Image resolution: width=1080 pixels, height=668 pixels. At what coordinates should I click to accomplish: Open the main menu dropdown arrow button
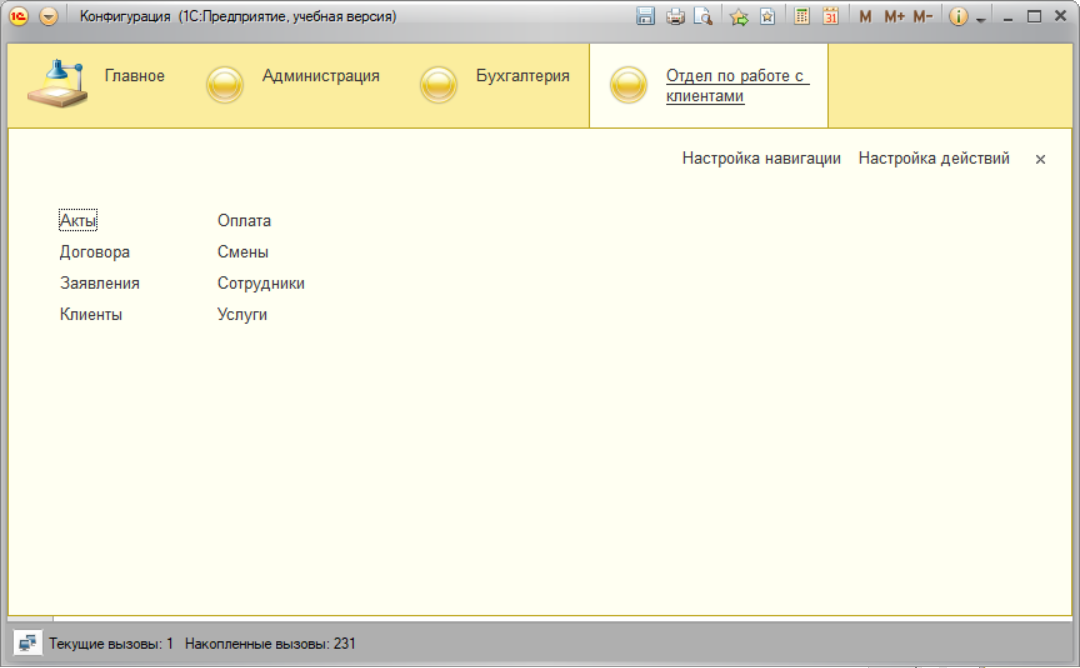click(x=48, y=17)
